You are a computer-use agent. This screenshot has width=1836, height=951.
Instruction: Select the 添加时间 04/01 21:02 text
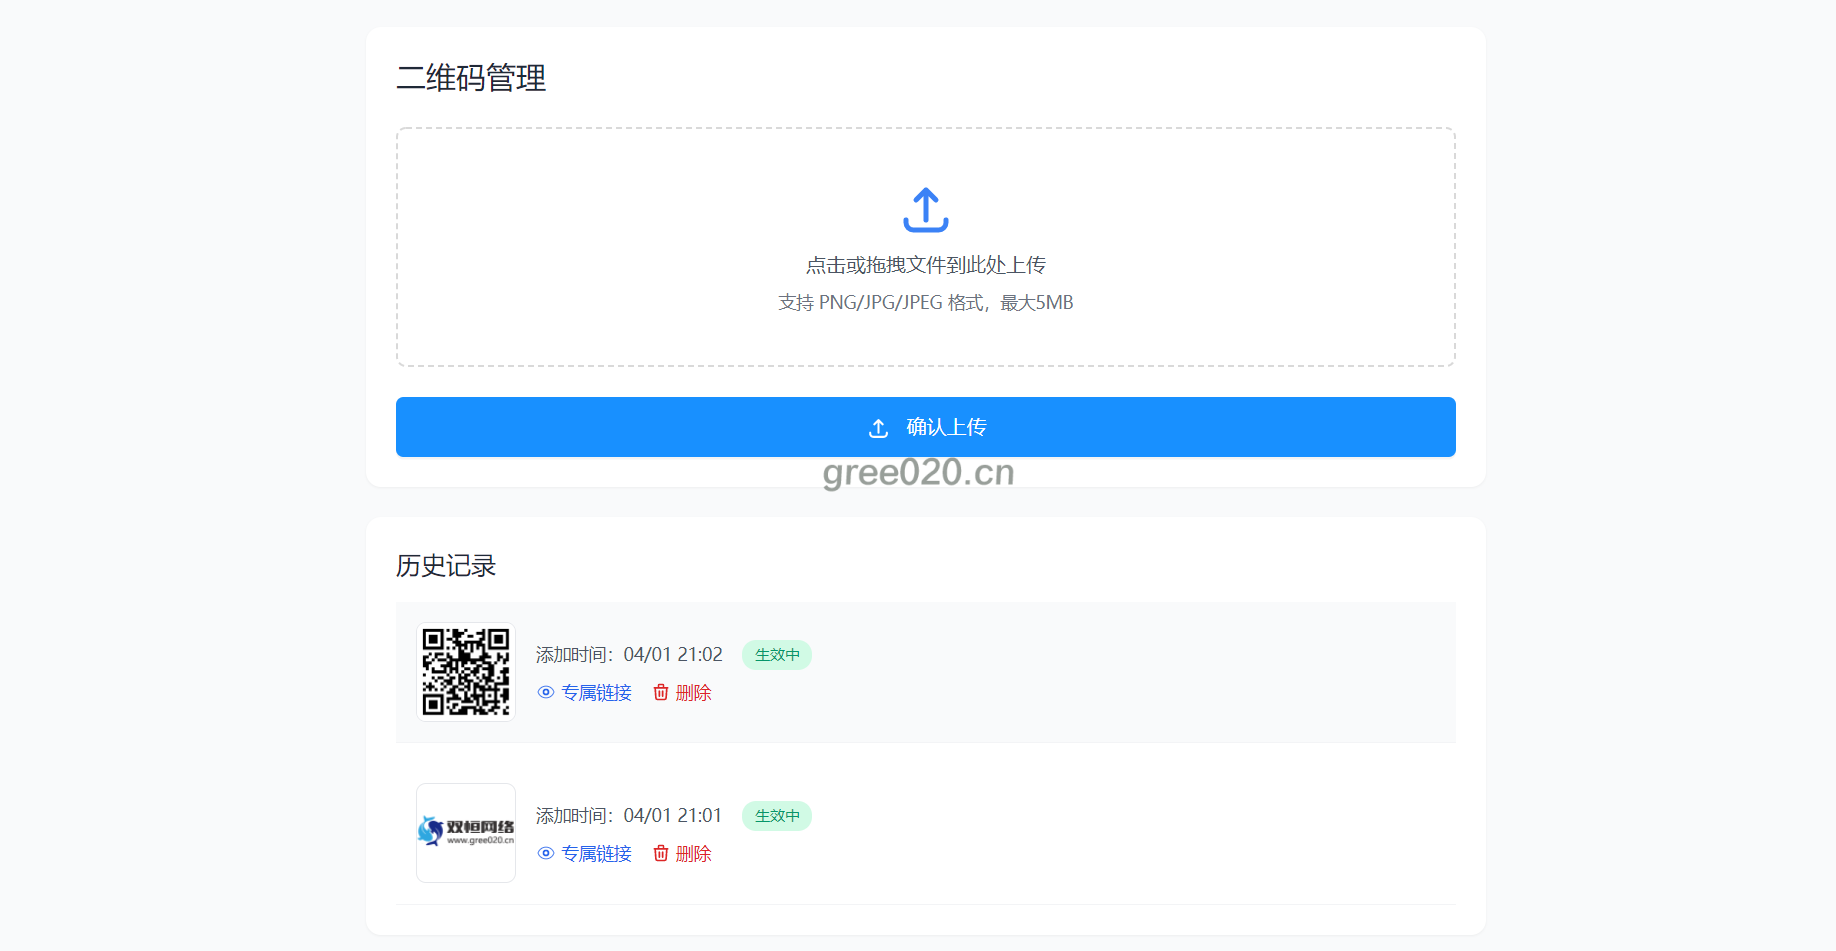(629, 655)
